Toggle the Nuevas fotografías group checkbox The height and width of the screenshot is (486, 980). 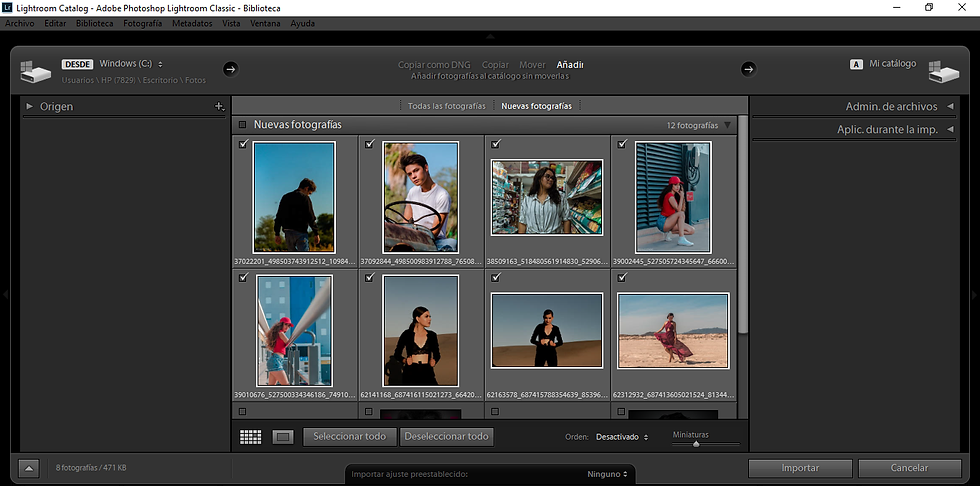point(242,125)
